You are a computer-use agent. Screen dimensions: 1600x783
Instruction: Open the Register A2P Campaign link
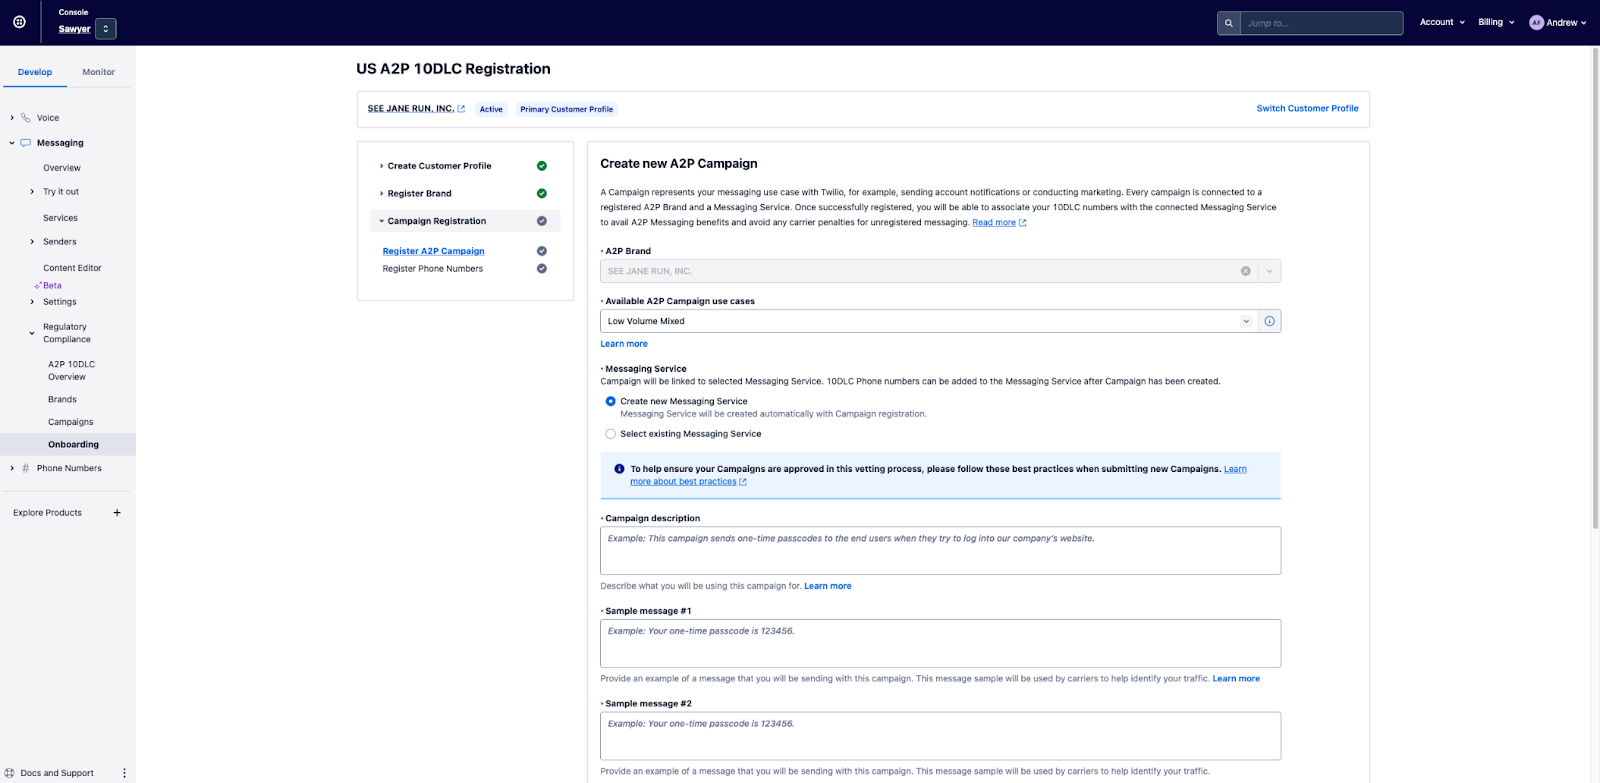(x=433, y=251)
